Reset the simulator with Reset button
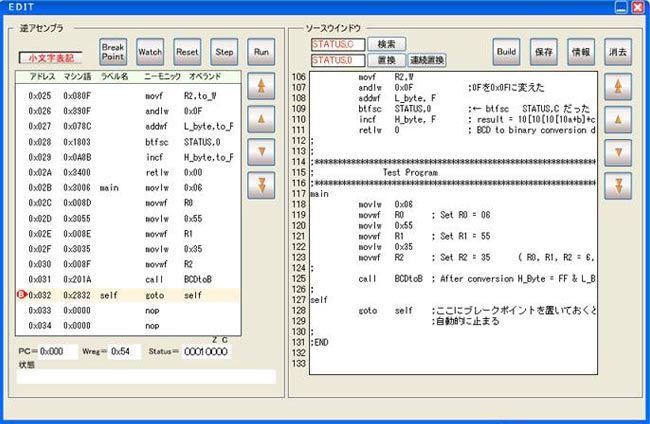The height and width of the screenshot is (424, 650). (187, 50)
